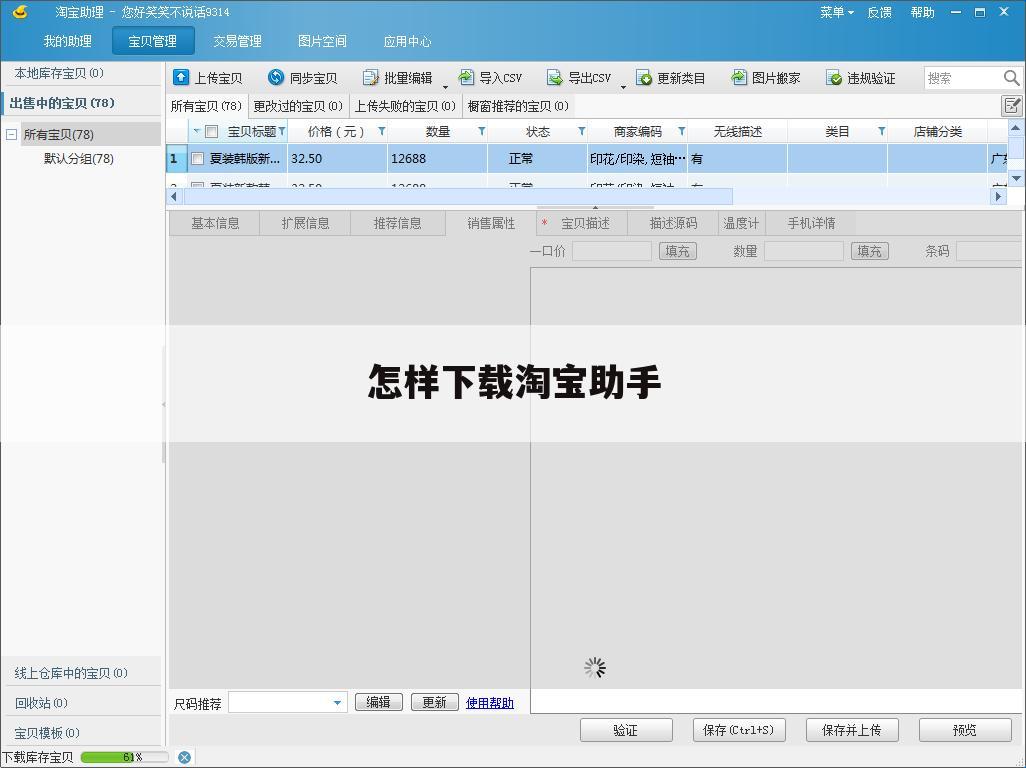The image size is (1026, 768).
Task: Click the 批量编辑 batch edit icon
Action: pyautogui.click(x=370, y=78)
